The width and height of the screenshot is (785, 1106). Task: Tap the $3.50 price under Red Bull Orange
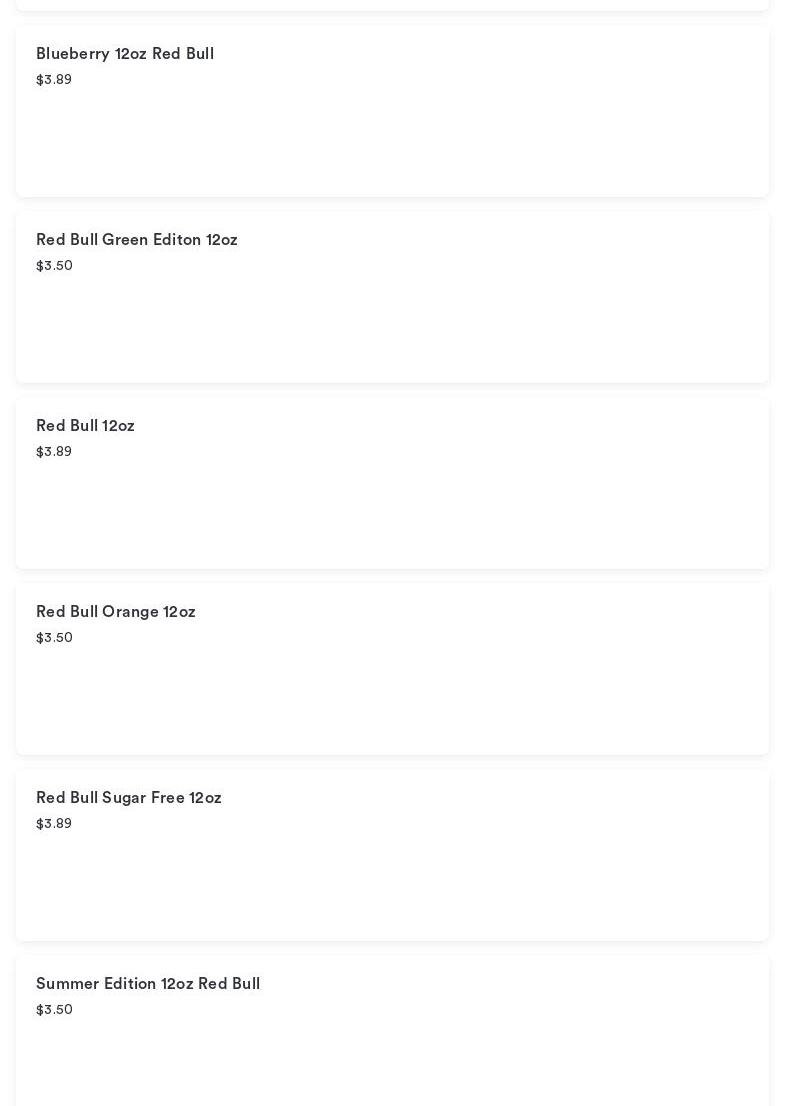point(54,638)
